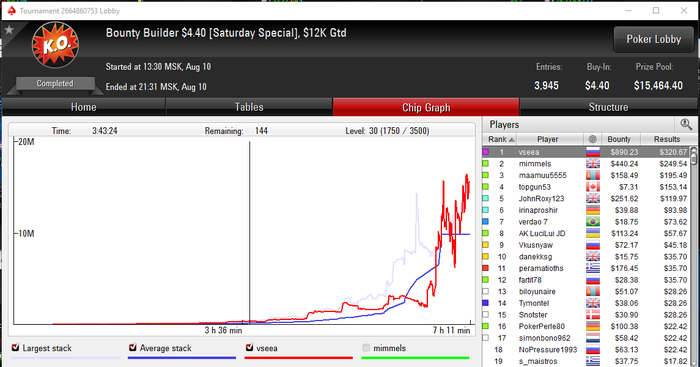The image size is (700, 367).
Task: Click bounty $890.23 for vseea
Action: [625, 152]
